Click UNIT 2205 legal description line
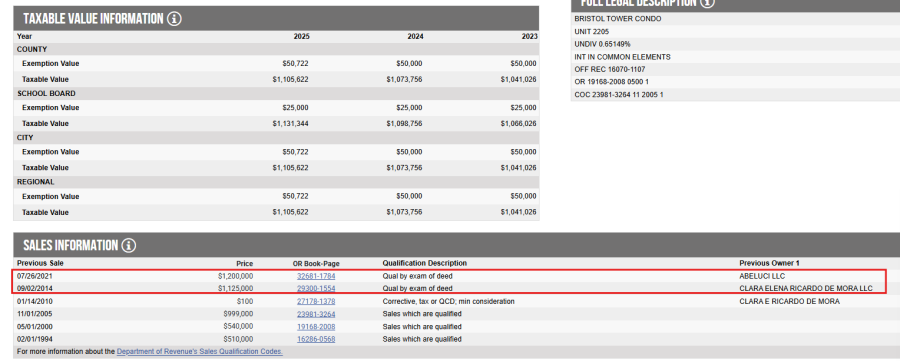Viewport: 900px width, 361px height. pos(592,32)
